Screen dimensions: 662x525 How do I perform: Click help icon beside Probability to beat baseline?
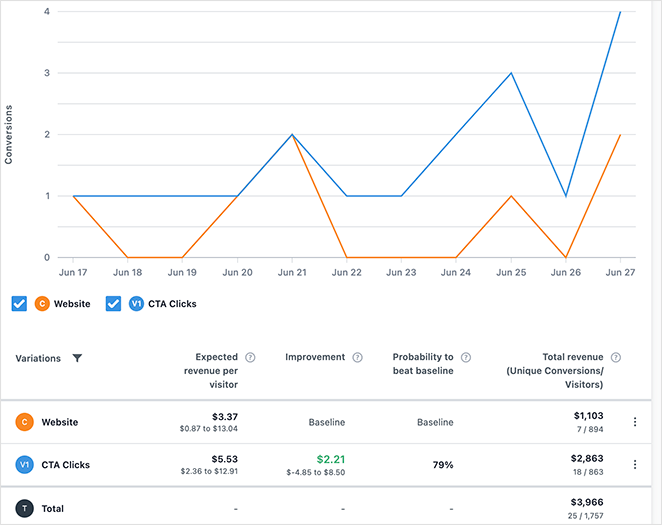465,357
